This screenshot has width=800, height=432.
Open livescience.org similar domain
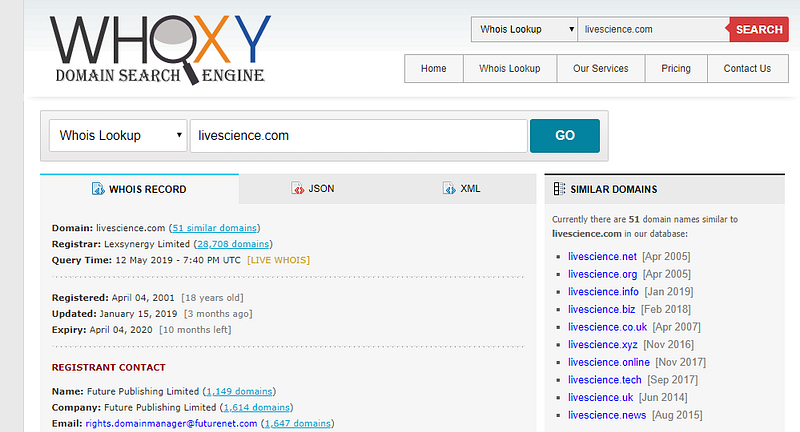click(603, 274)
